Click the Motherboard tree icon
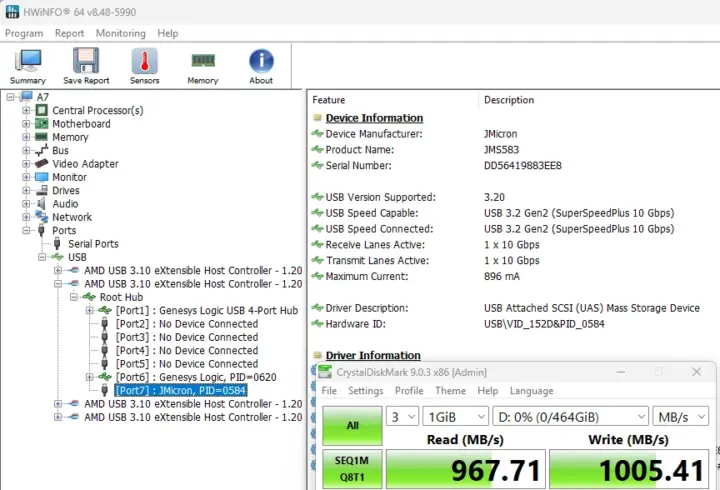Image resolution: width=720 pixels, height=490 pixels. (41, 124)
